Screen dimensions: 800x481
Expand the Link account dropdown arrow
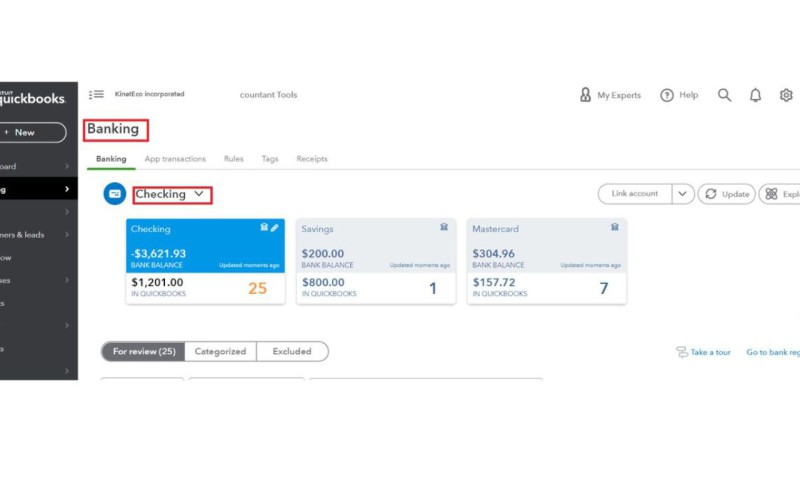pos(683,194)
